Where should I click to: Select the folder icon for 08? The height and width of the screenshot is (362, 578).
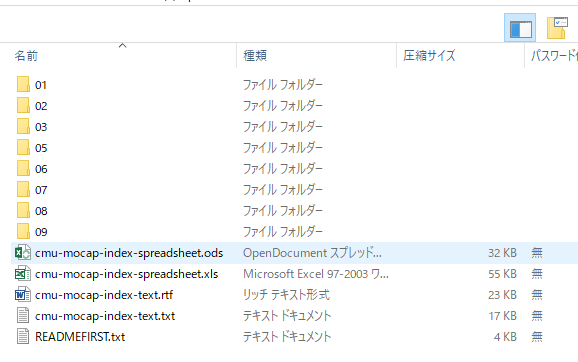[23, 210]
